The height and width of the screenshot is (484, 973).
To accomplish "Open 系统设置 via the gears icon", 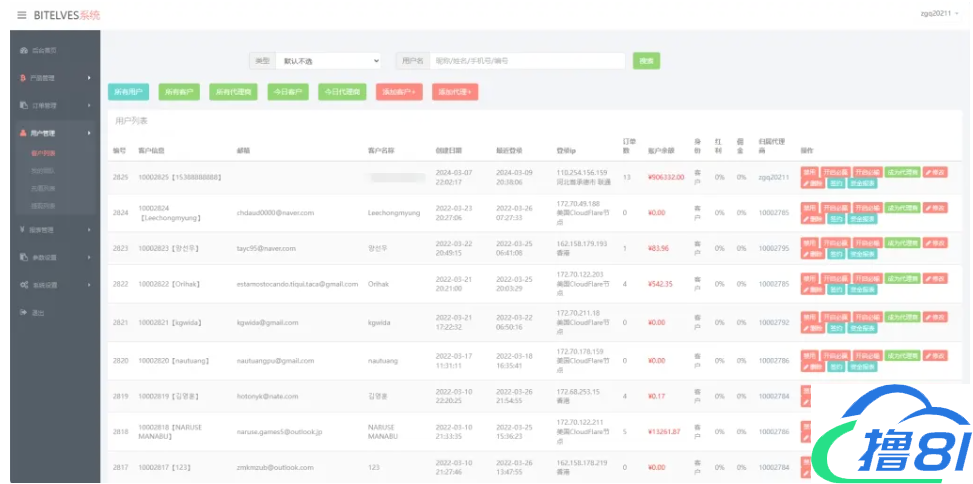I will [23, 285].
